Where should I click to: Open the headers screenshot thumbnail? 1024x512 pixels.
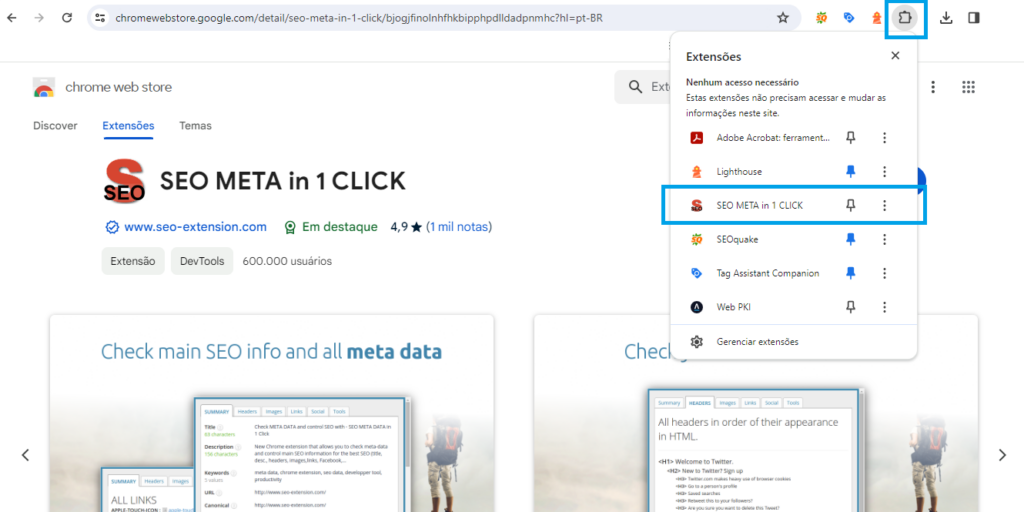point(756,413)
